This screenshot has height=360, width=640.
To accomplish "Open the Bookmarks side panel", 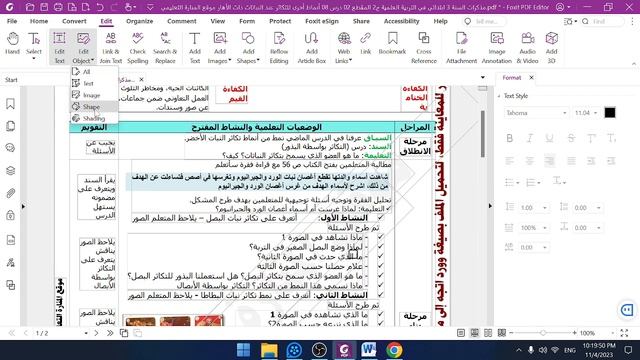I will pyautogui.click(x=11, y=104).
